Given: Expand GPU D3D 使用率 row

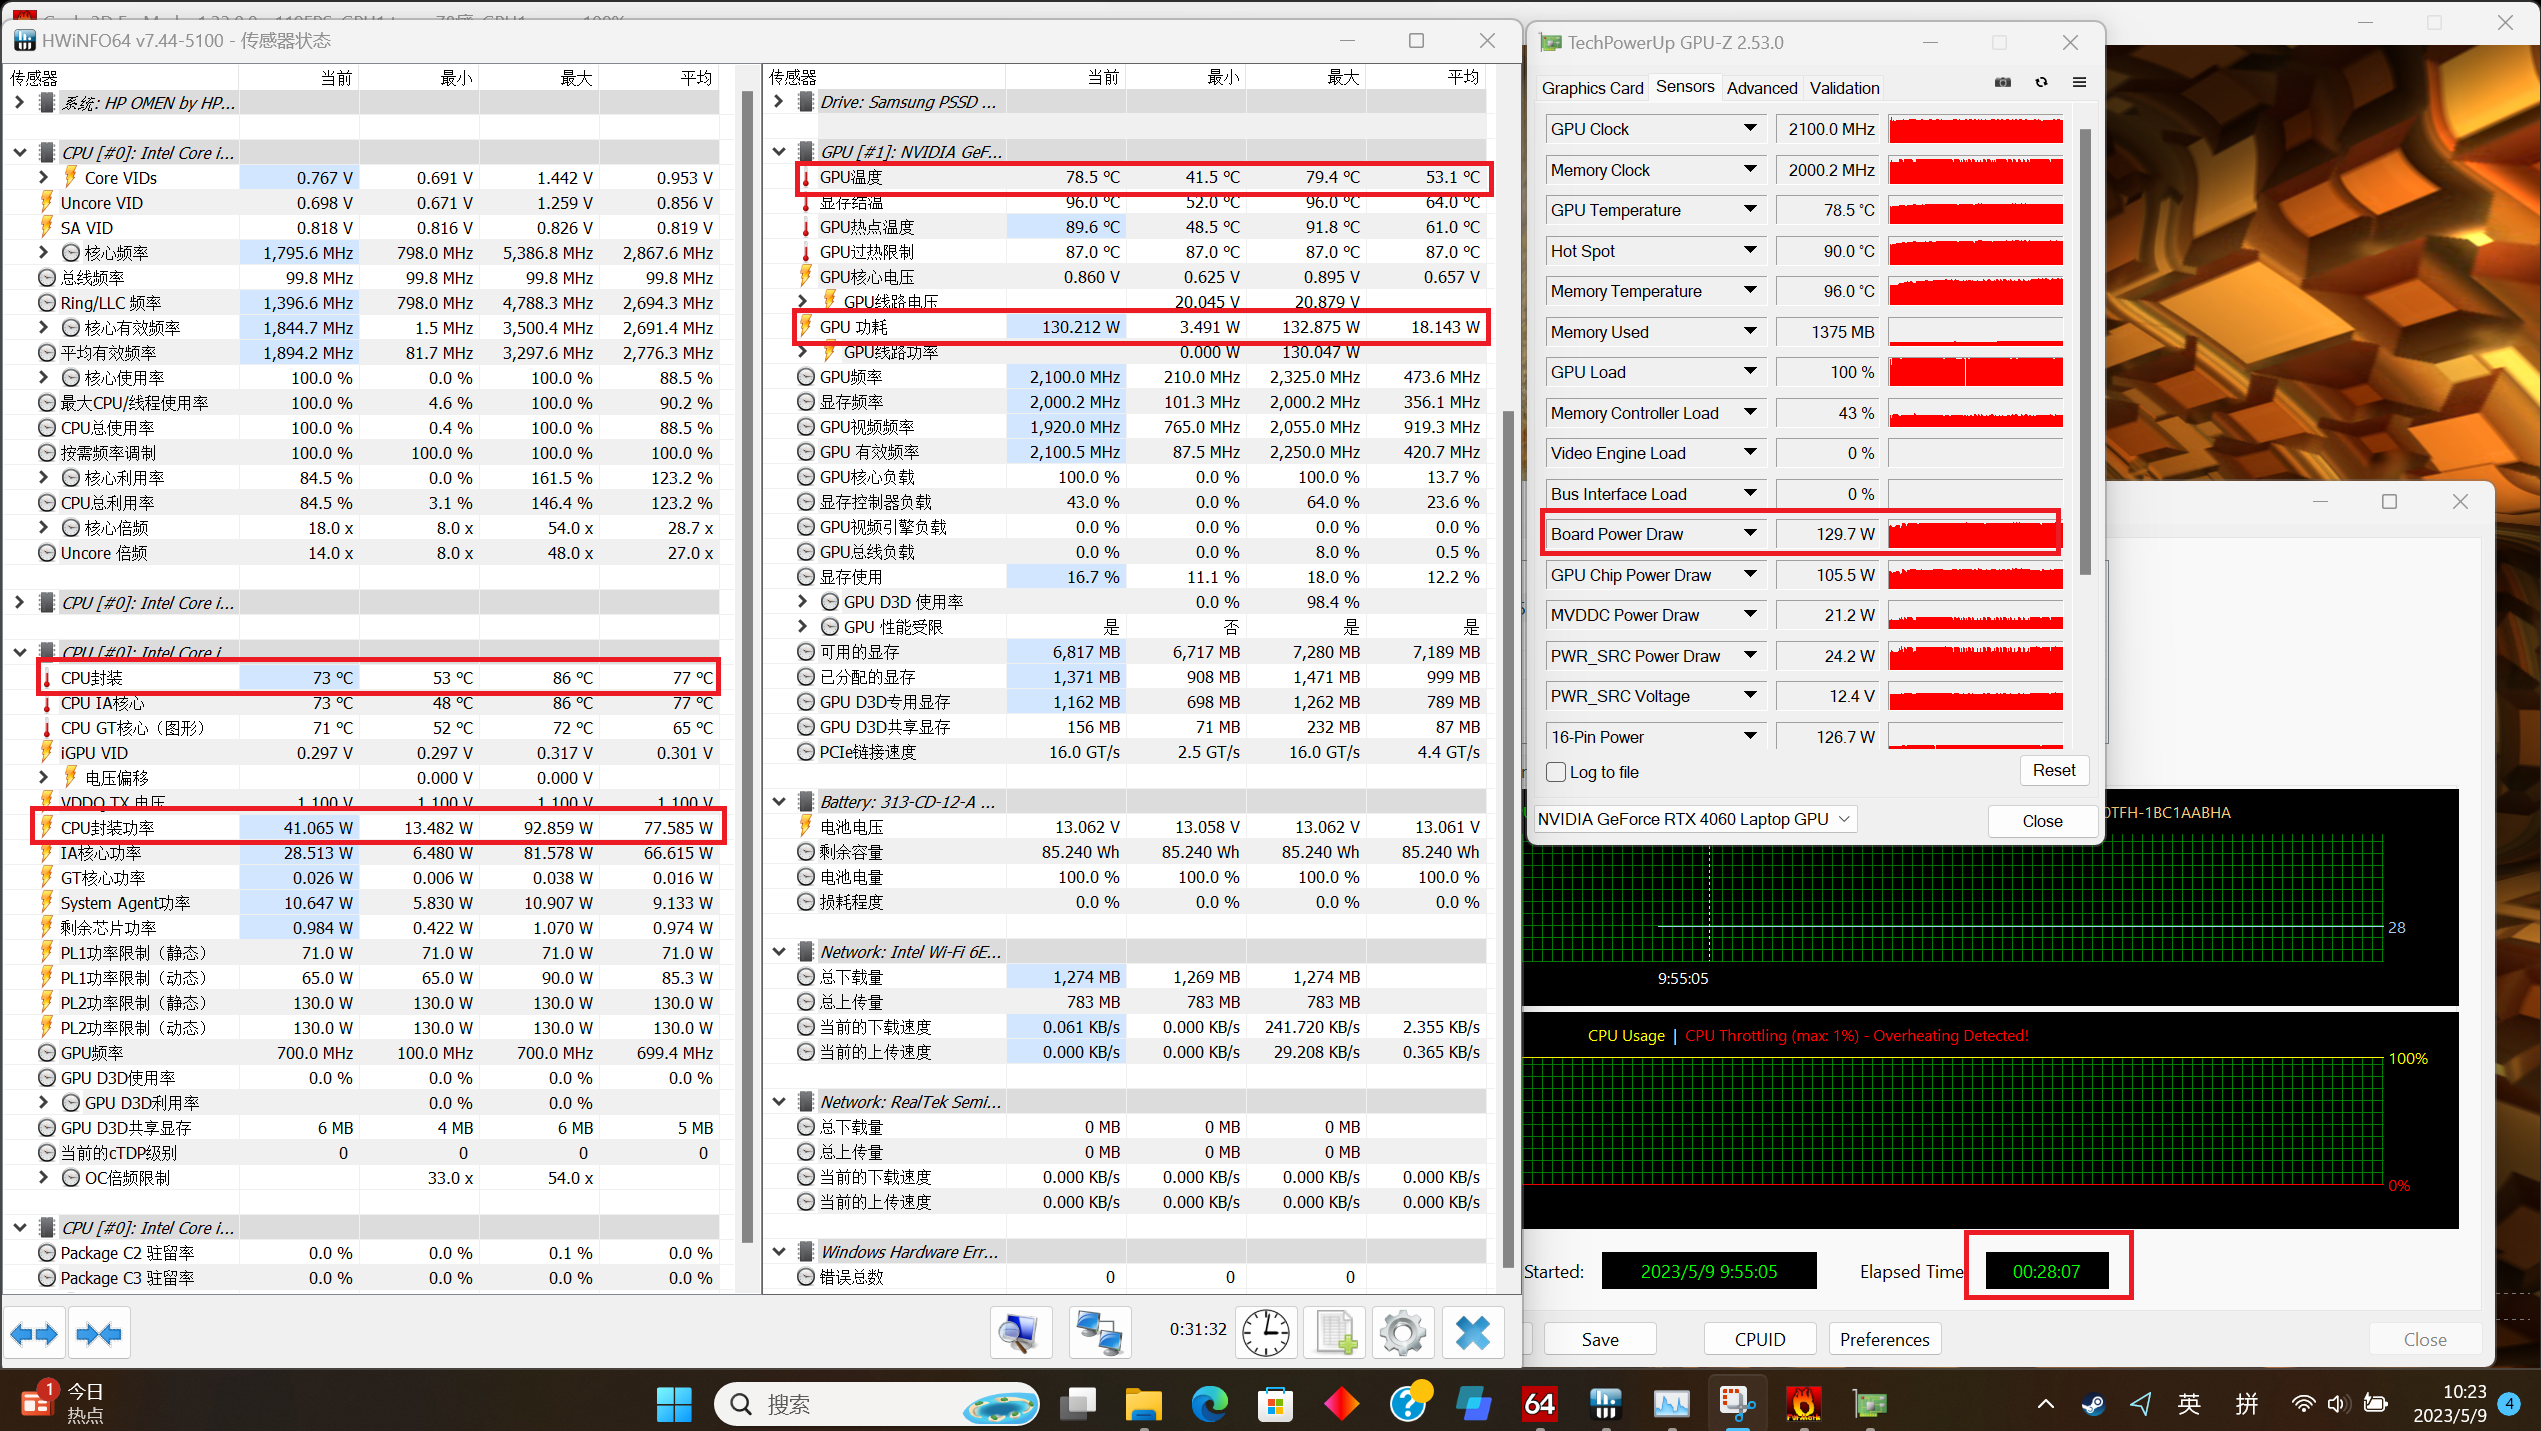Looking at the screenshot, I should (x=803, y=602).
